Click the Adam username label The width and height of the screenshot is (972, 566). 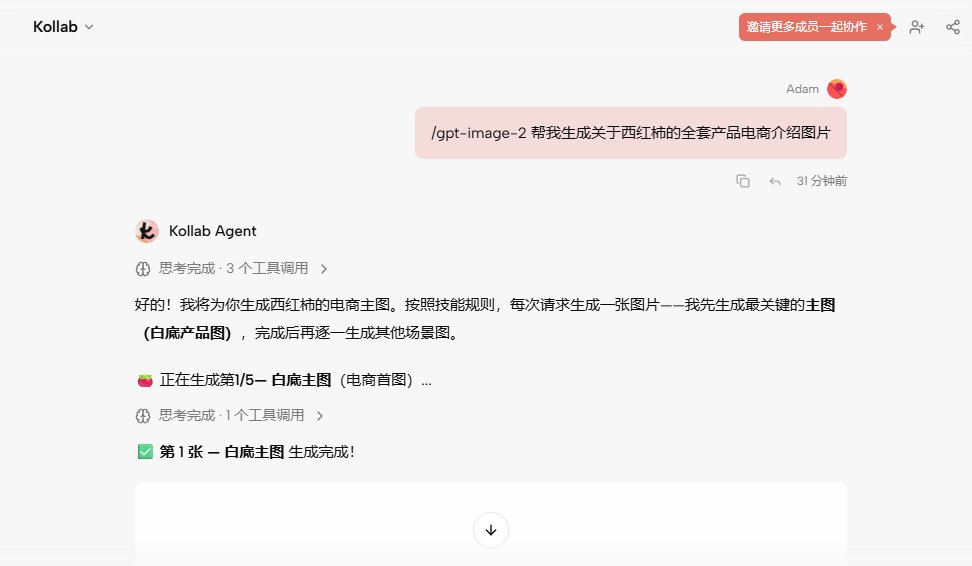click(x=802, y=89)
